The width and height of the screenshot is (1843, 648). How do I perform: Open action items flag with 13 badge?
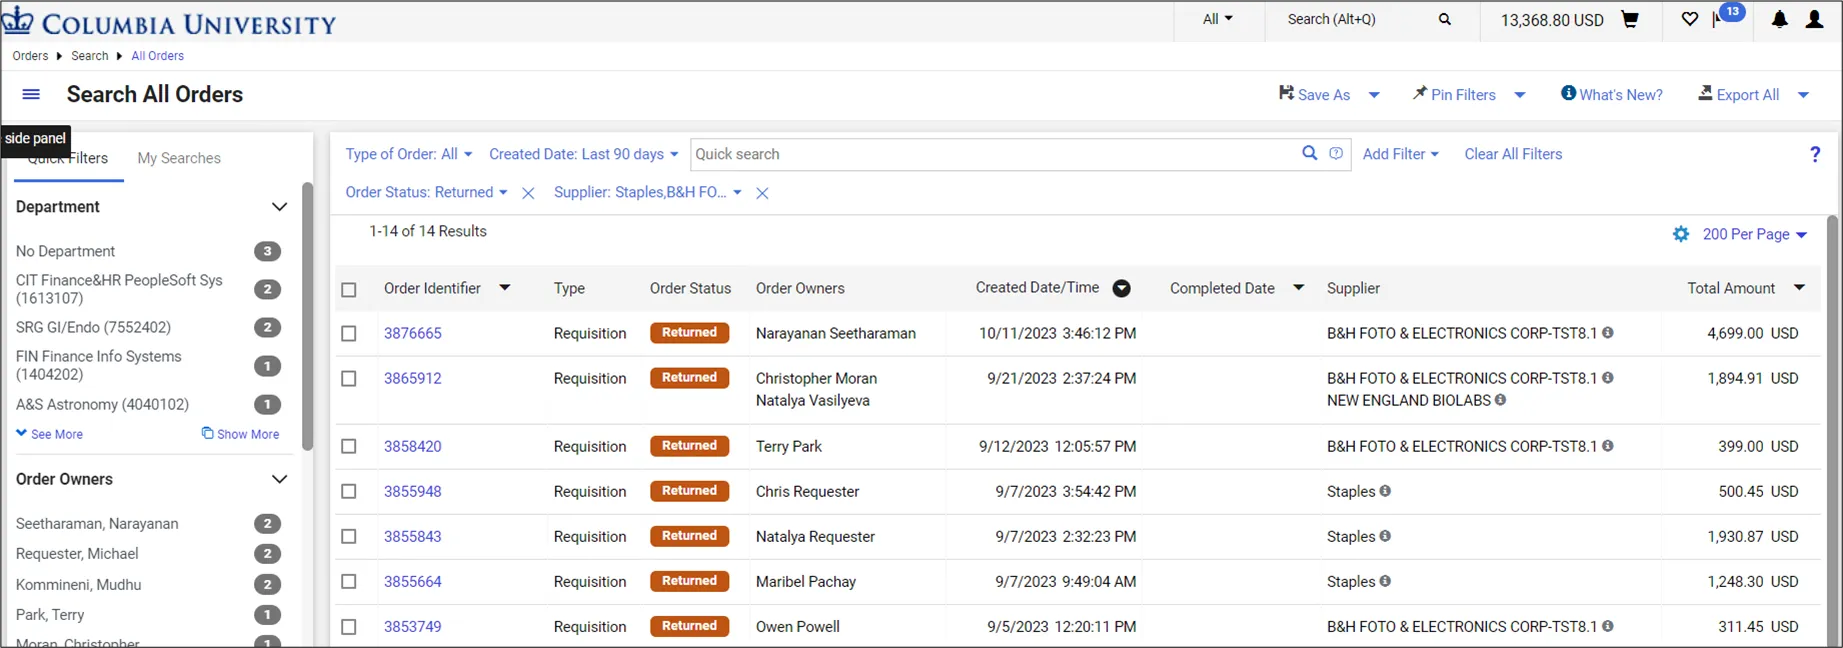[x=1728, y=17]
